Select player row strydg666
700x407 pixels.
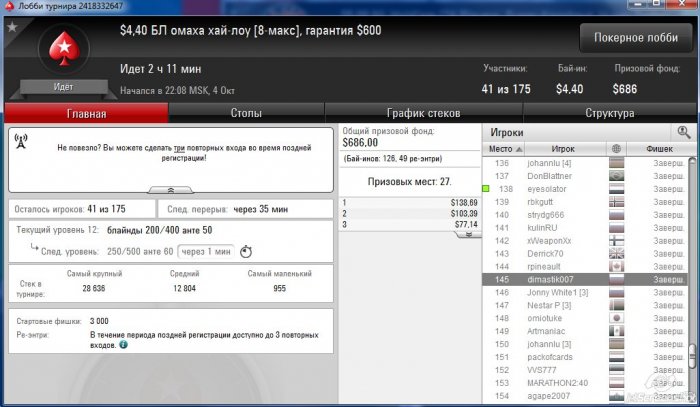[585, 215]
